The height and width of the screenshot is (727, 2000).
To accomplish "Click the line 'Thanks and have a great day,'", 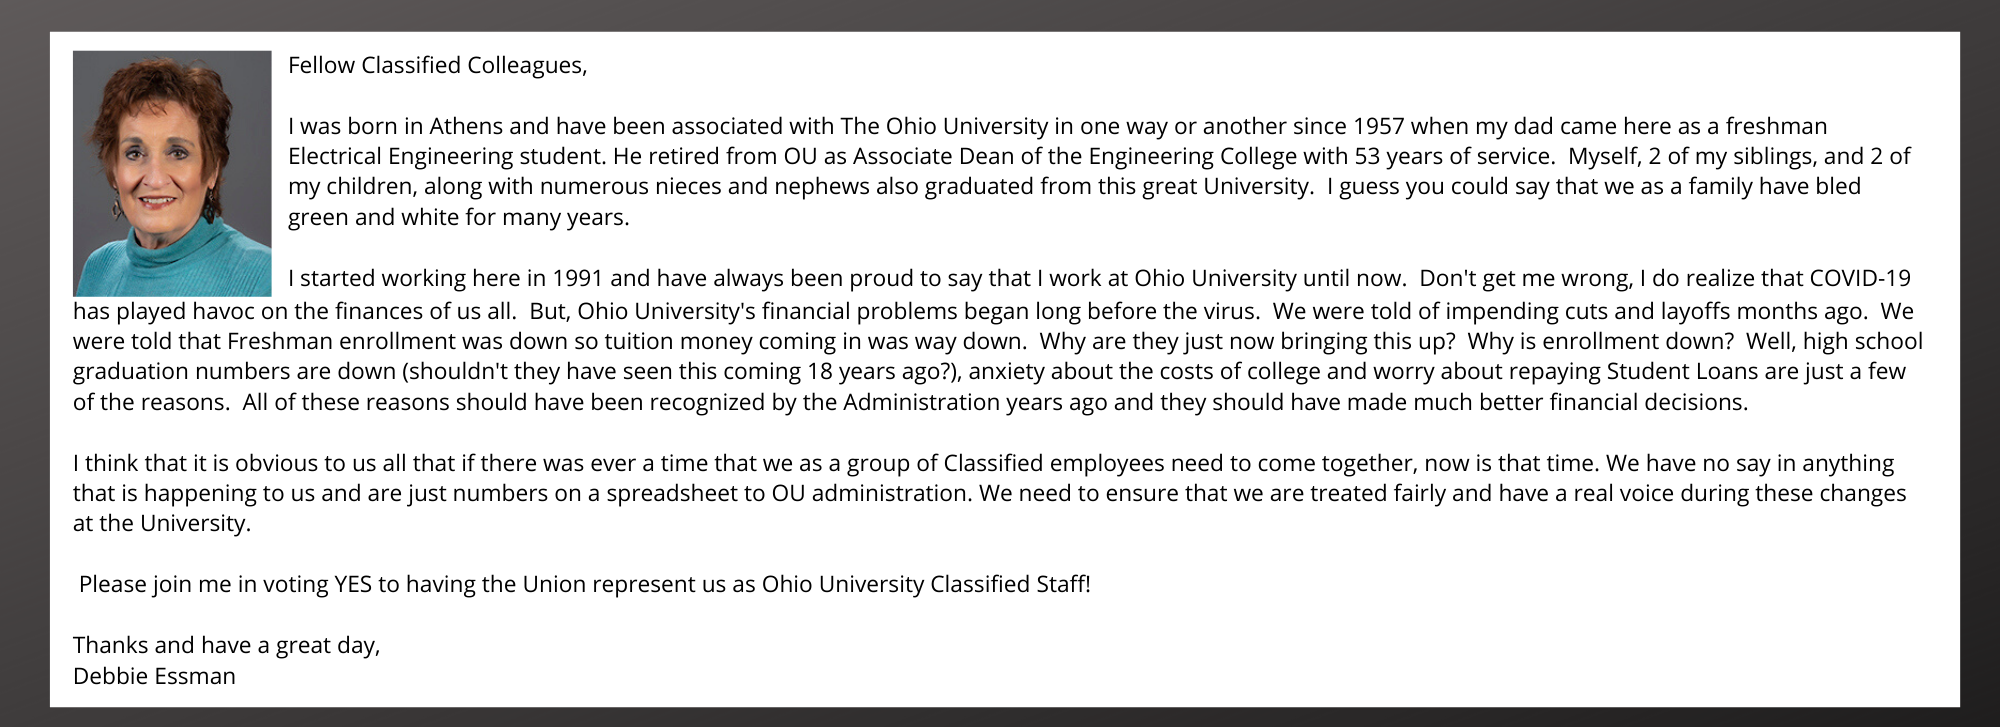I will tap(227, 646).
